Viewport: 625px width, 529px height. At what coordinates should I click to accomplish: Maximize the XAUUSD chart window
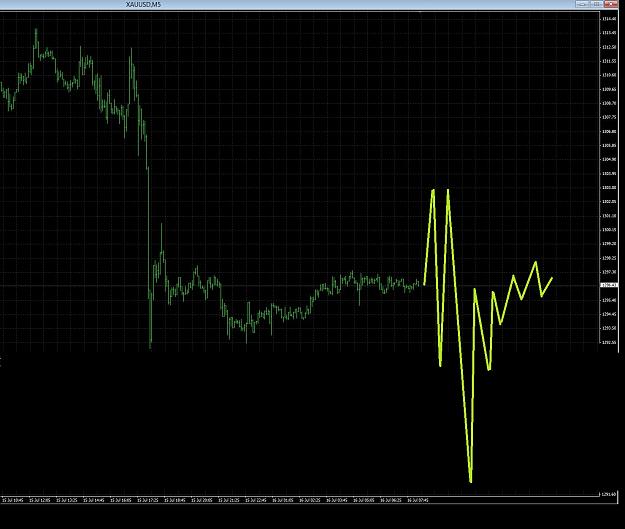[597, 4]
